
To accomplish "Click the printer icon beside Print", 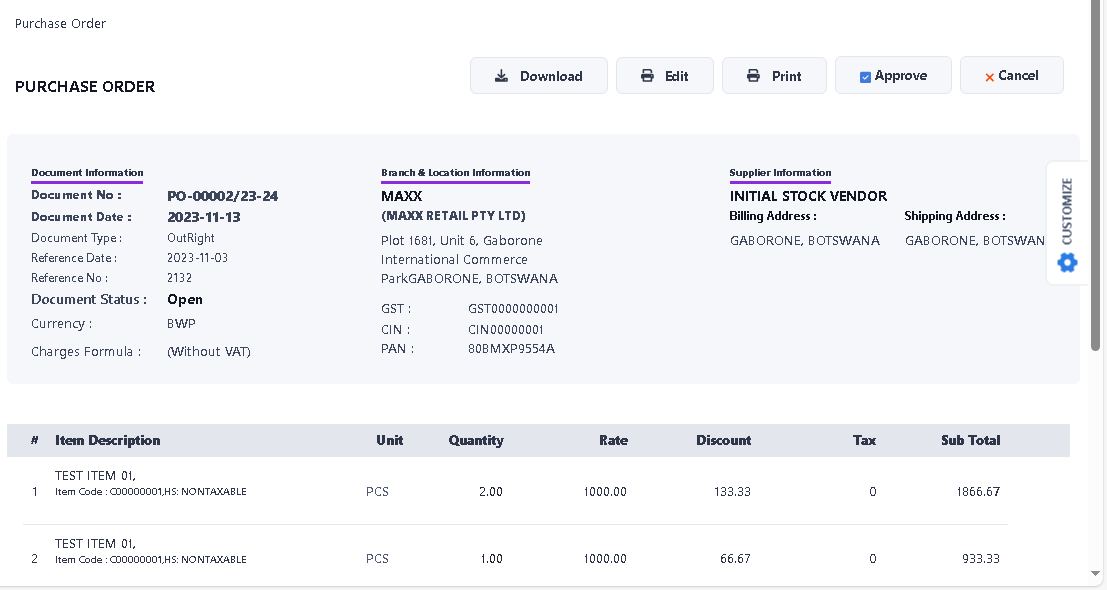I will 754,76.
